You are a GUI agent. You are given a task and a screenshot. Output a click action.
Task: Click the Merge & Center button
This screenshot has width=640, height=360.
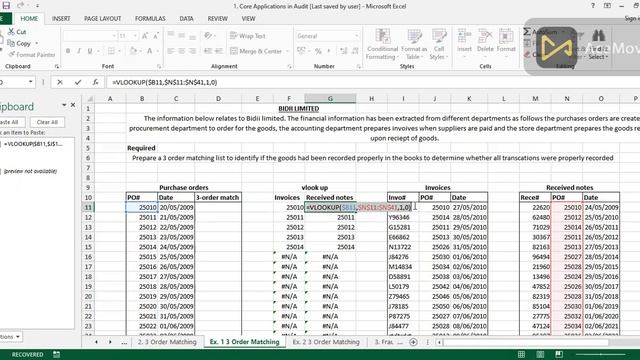[x=256, y=51]
